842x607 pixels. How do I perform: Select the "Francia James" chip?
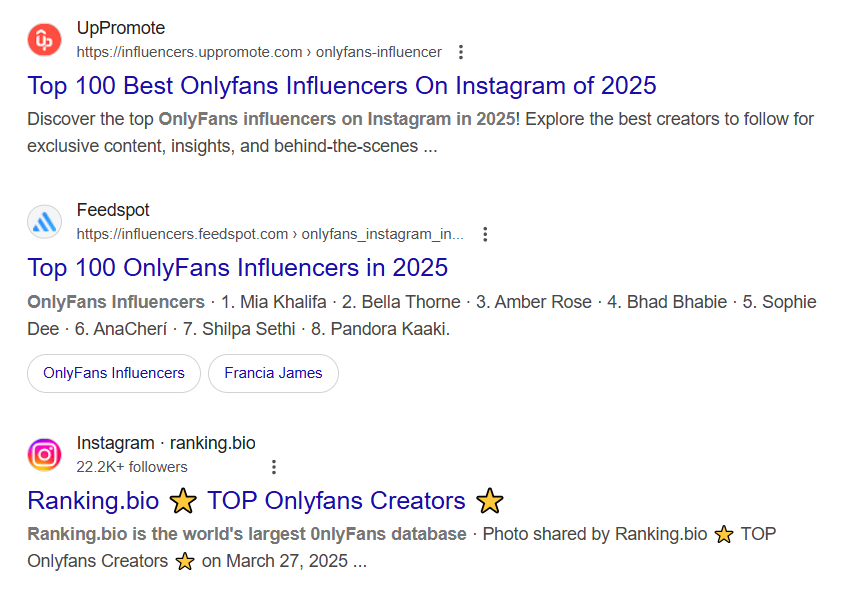coord(273,373)
